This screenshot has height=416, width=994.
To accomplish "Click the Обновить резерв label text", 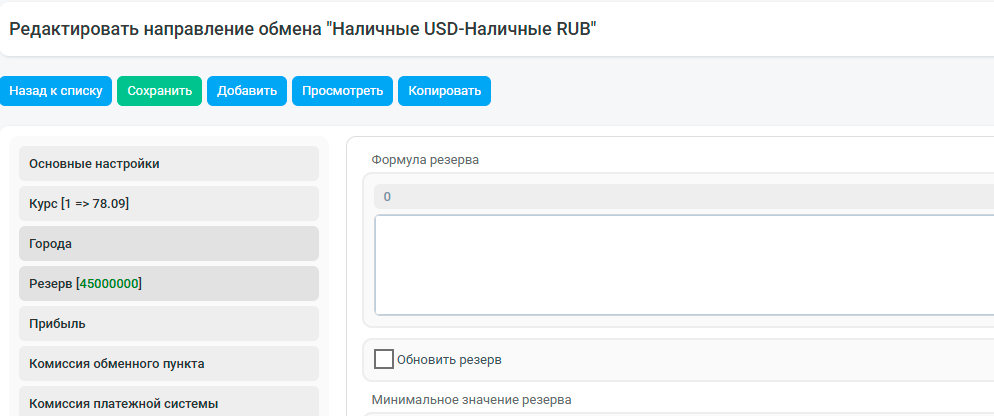I will tap(449, 360).
